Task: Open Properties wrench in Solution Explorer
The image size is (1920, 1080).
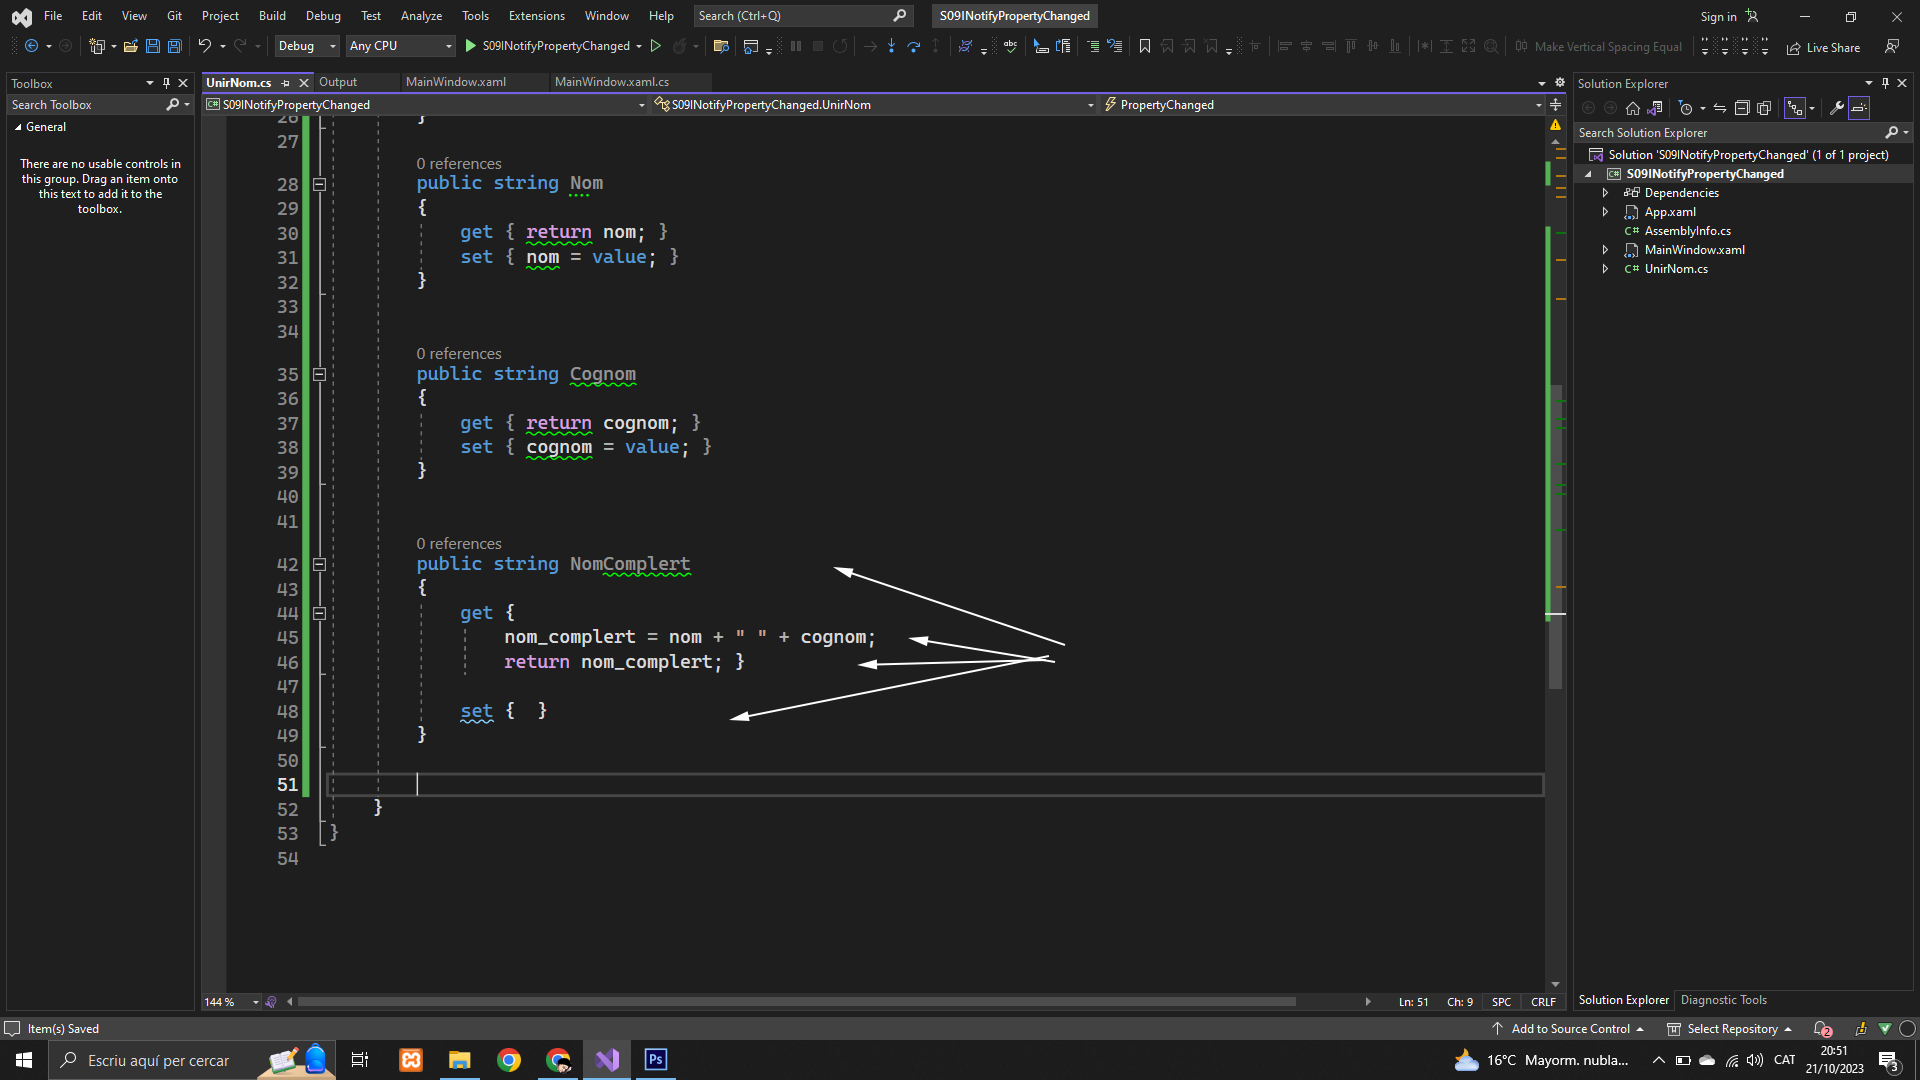Action: click(x=1836, y=108)
